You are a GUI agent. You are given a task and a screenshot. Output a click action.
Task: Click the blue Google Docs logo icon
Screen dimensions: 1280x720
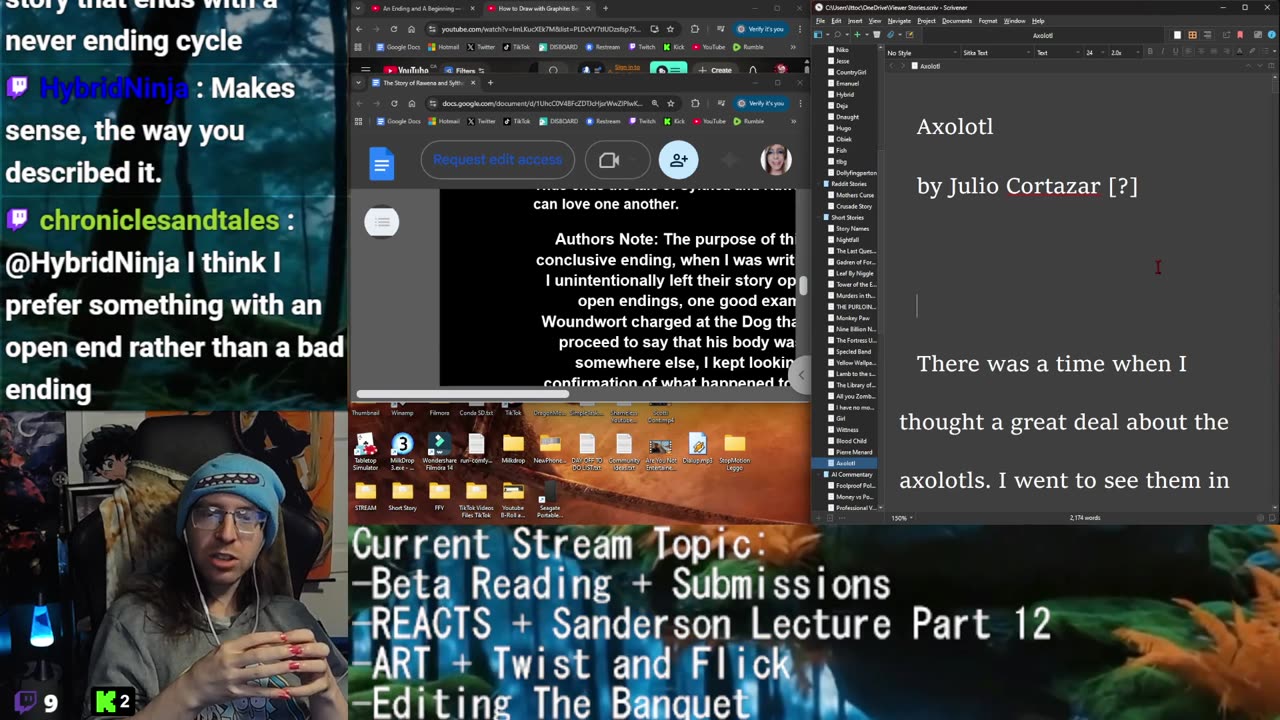pyautogui.click(x=382, y=163)
